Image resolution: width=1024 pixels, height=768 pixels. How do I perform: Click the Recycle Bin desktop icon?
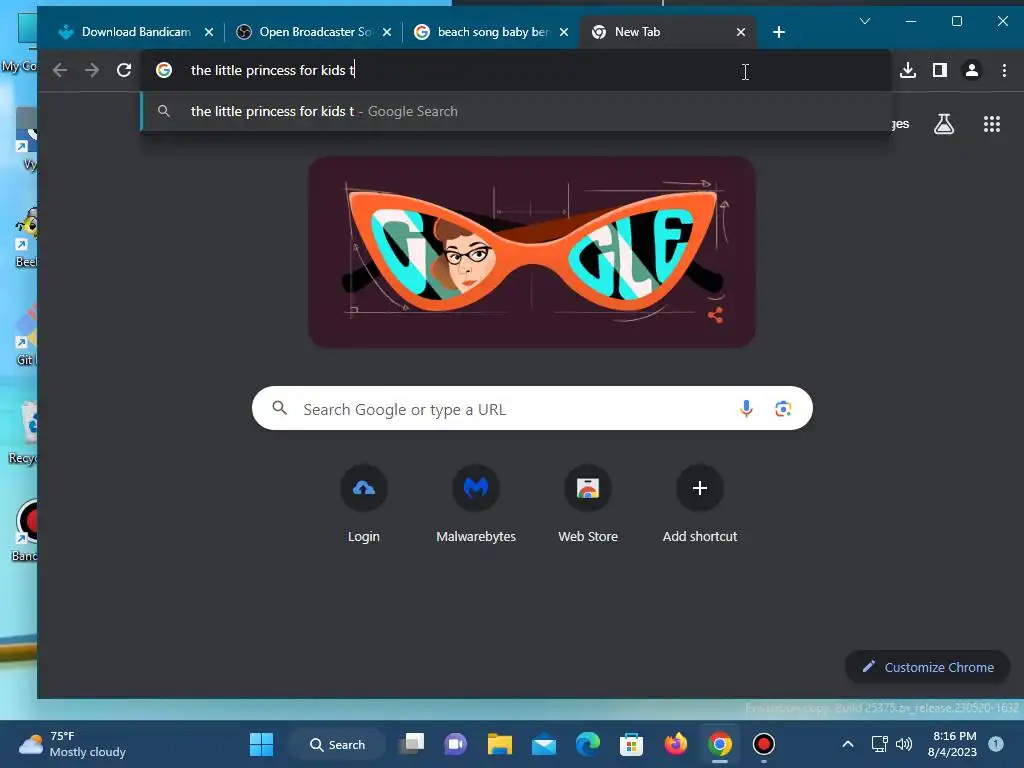pos(25,432)
